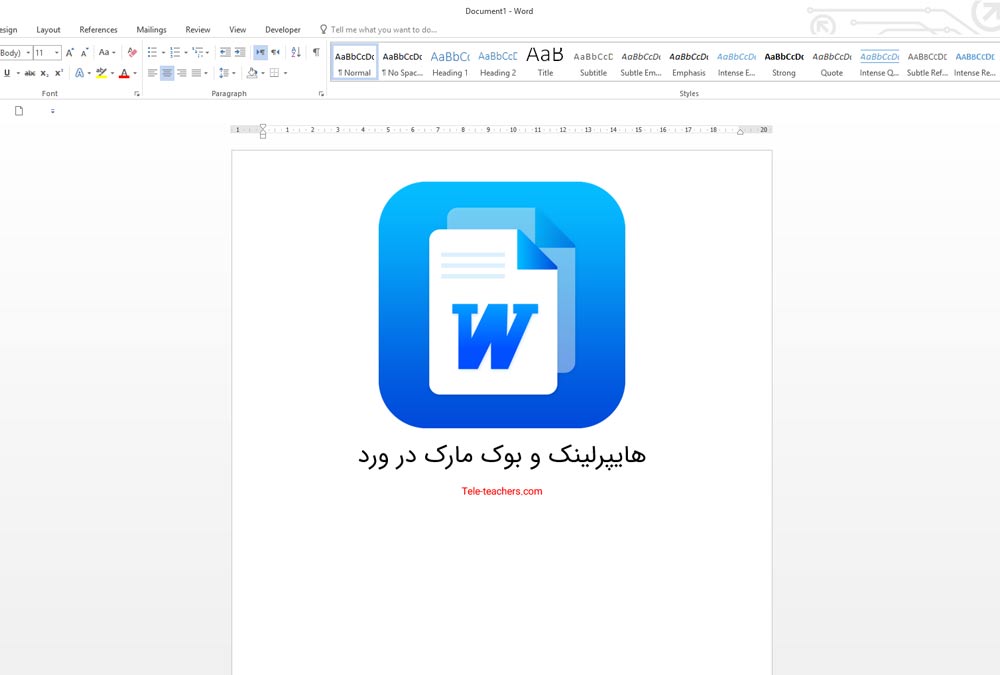Image resolution: width=1000 pixels, height=675 pixels.
Task: Click the Text Effects glowing A icon
Action: pyautogui.click(x=79, y=73)
